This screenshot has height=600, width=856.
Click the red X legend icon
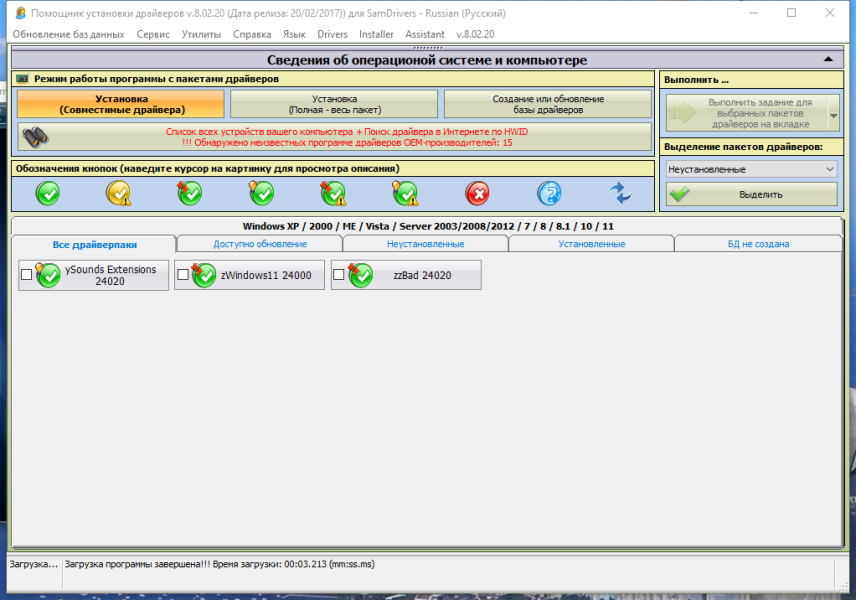coord(478,193)
